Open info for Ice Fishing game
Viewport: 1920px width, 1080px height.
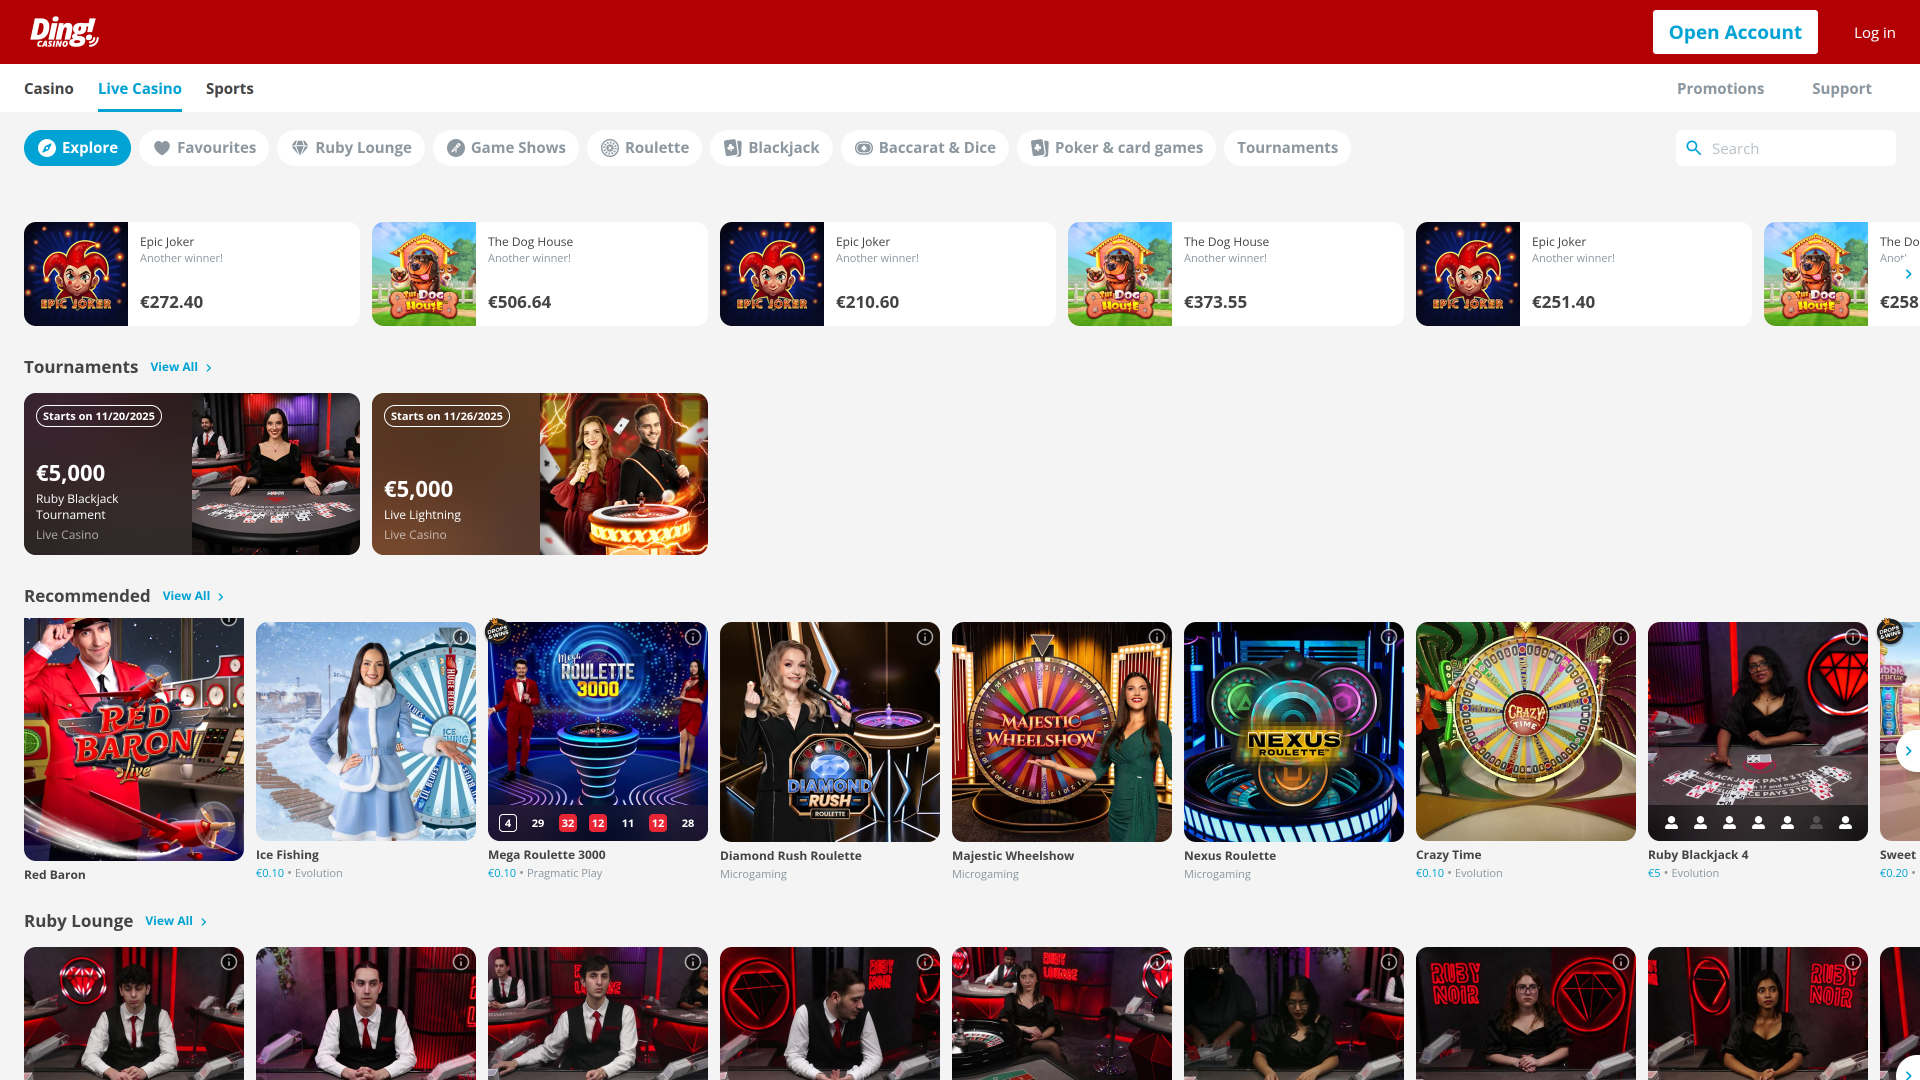pyautogui.click(x=461, y=637)
